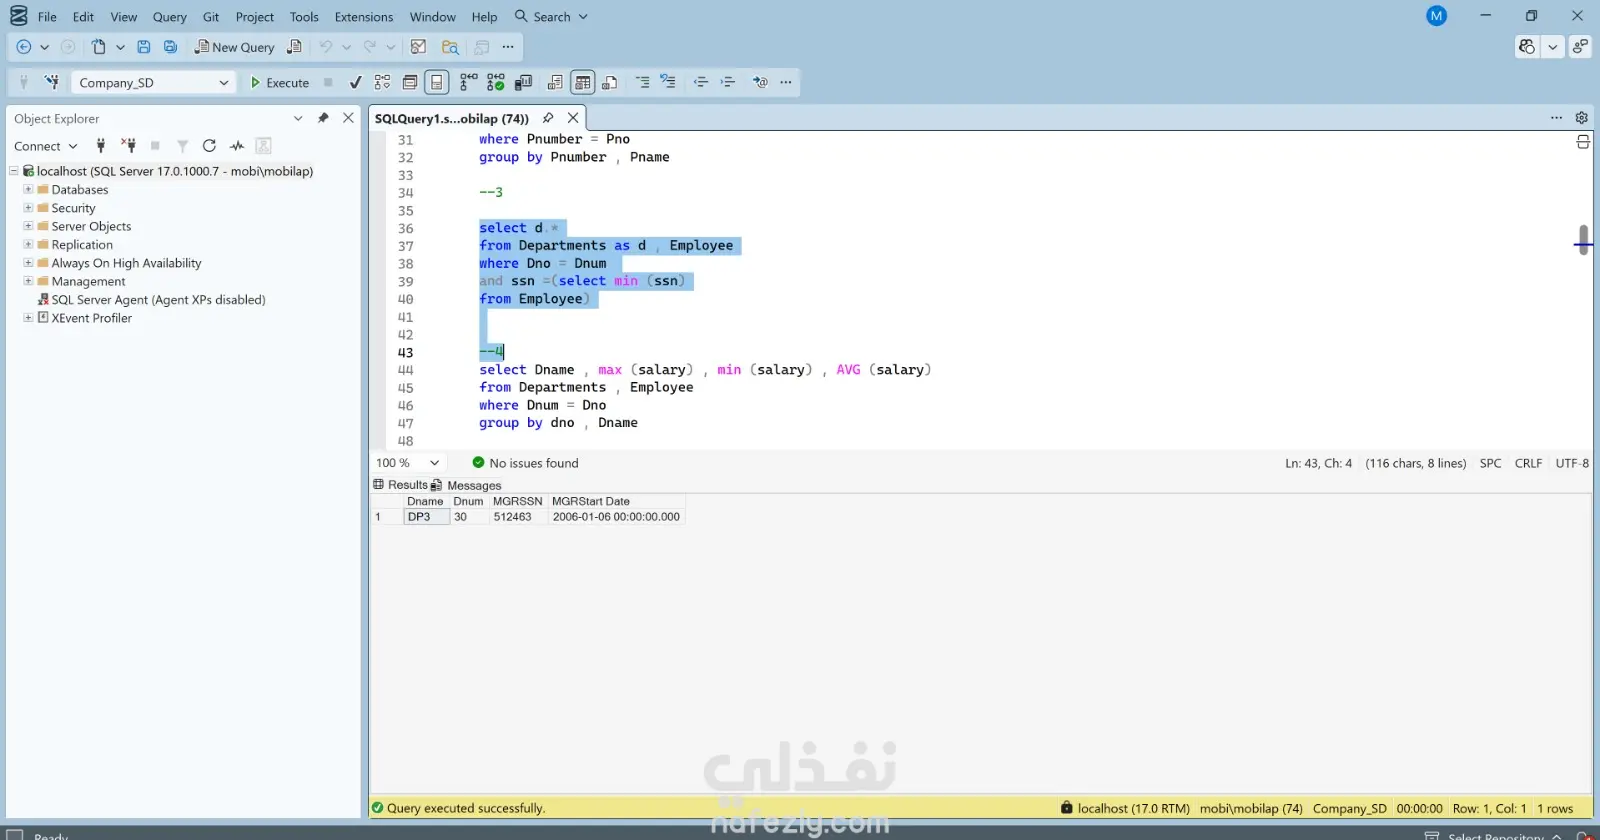Viewport: 1600px width, 840px height.
Task: Click the No issues found indicator
Action: click(x=525, y=463)
